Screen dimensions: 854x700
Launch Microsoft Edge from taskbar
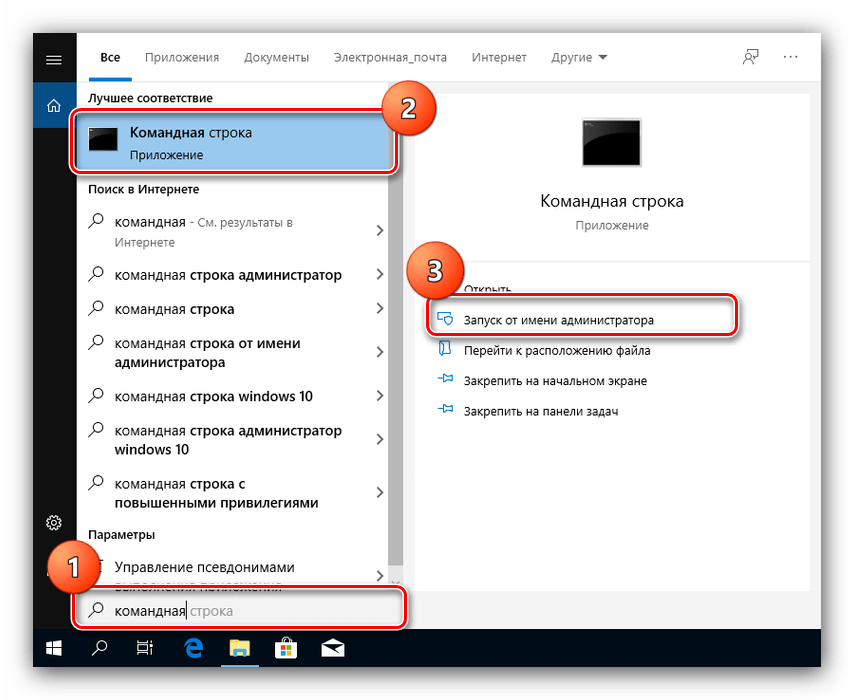[193, 649]
